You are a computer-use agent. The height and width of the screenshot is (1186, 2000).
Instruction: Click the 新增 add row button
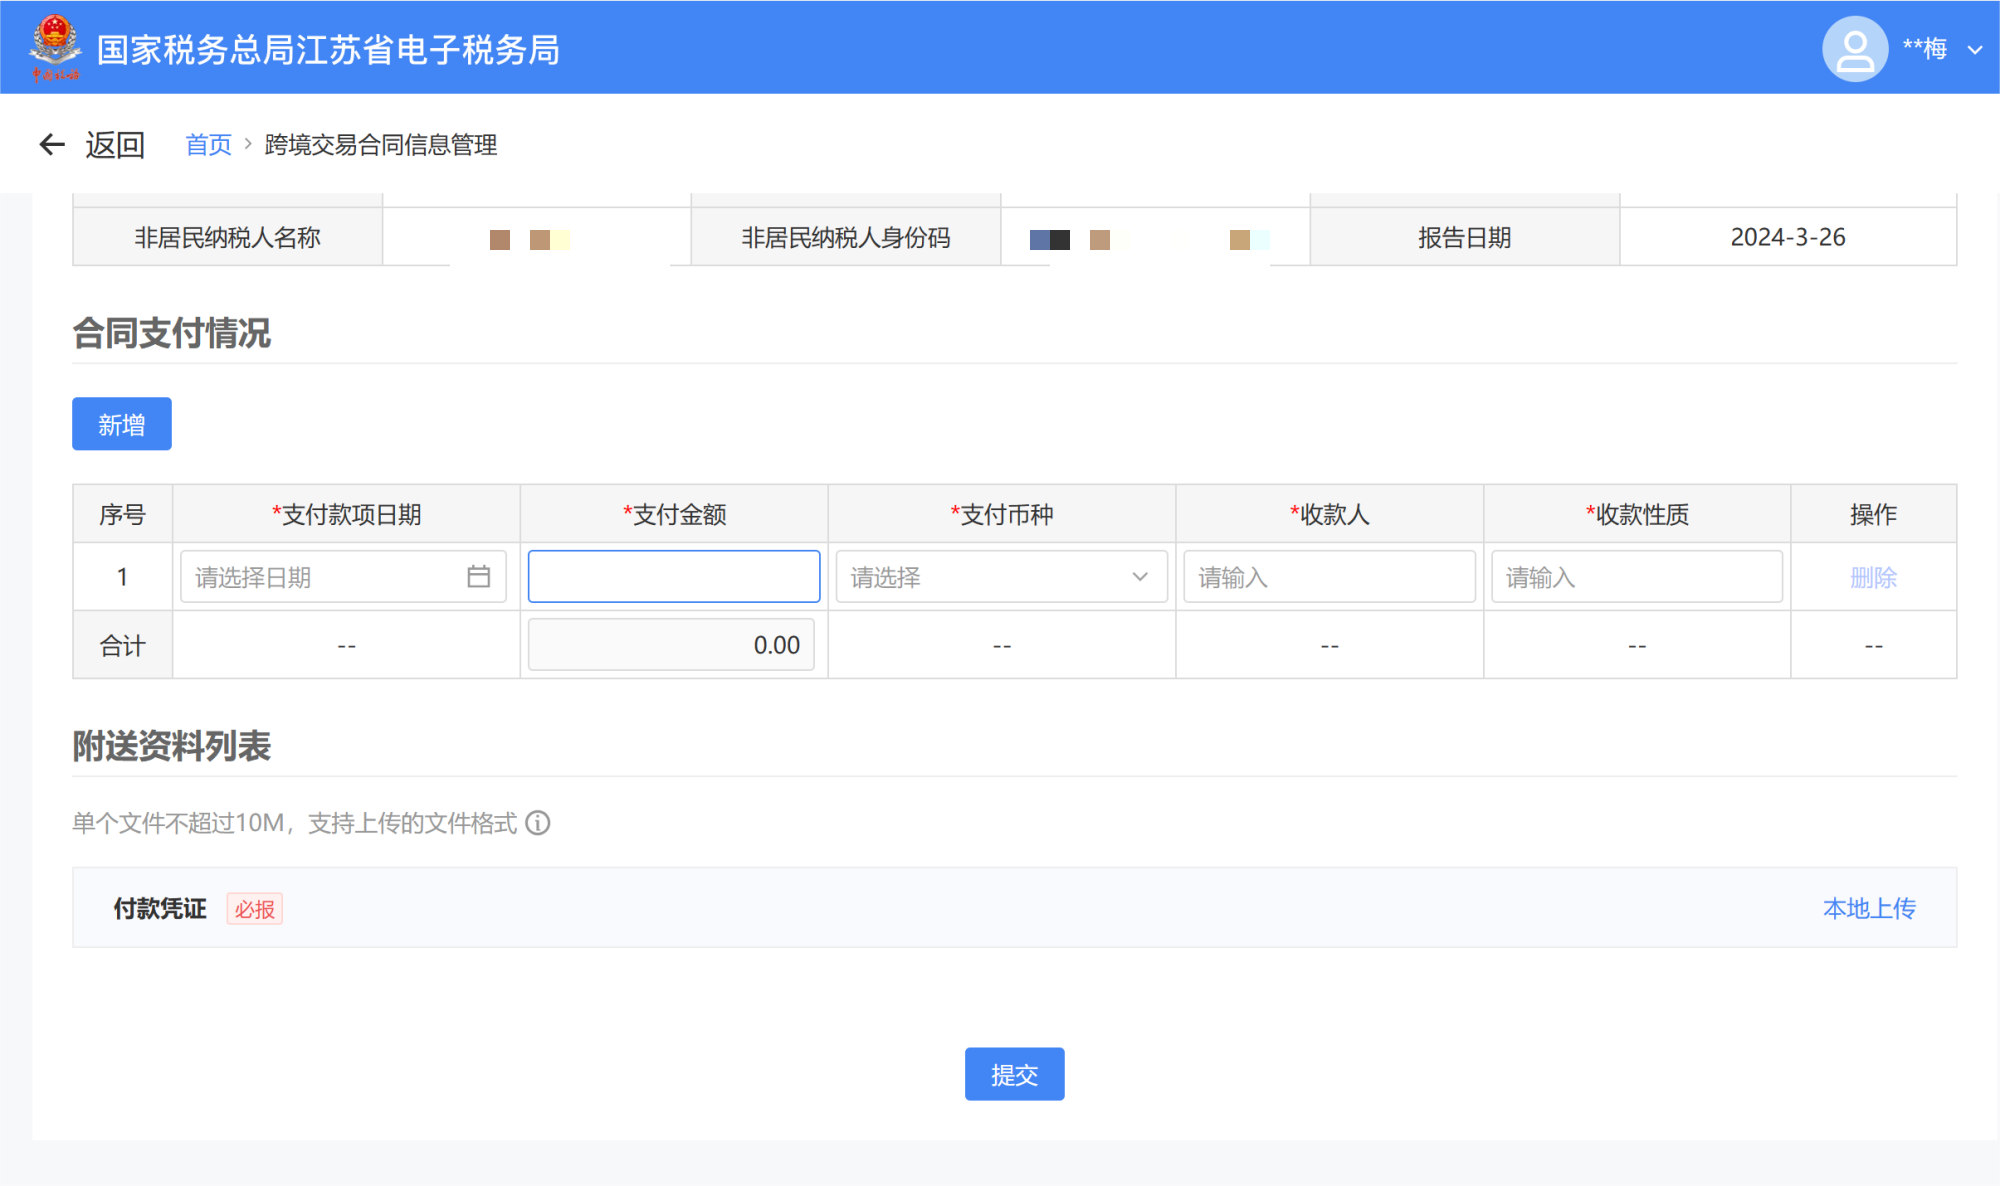point(122,424)
